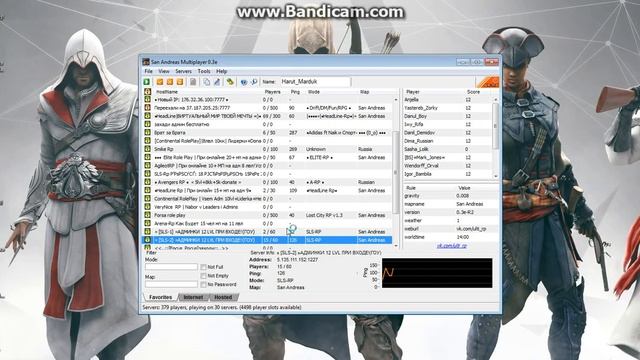Click the status bar servers and players summary
The image size is (640, 360).
(x=222, y=307)
